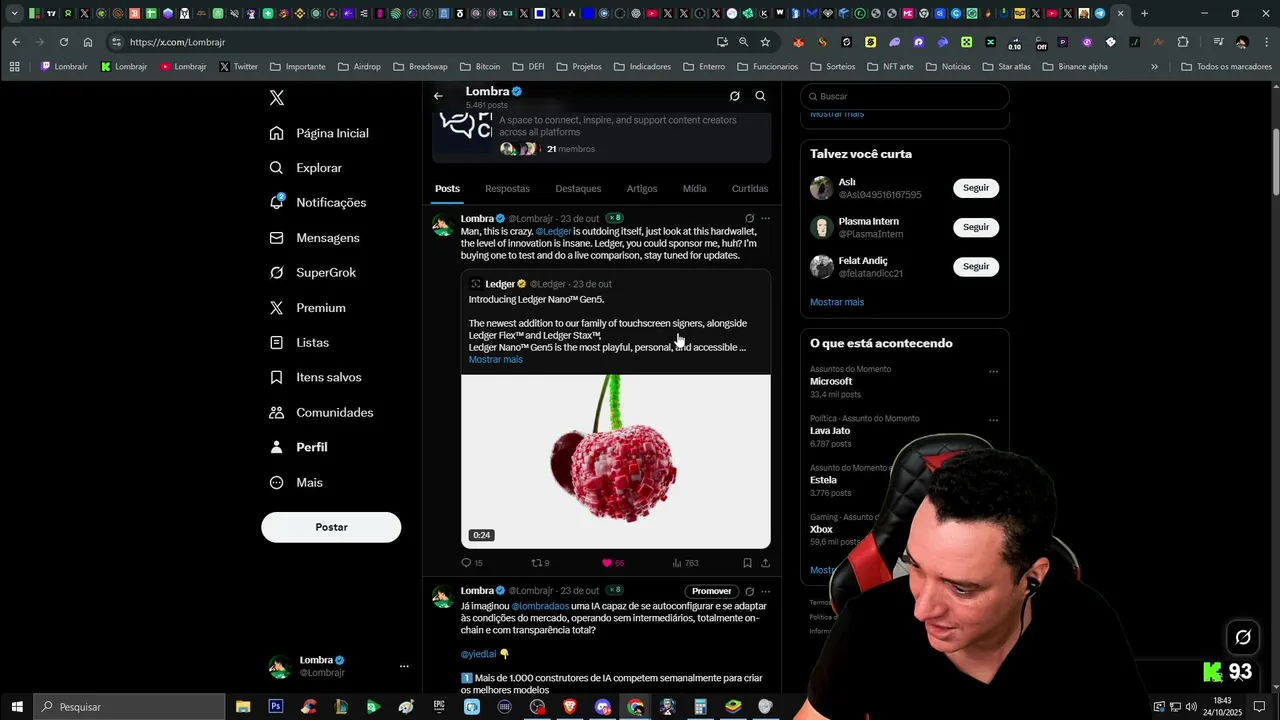The height and width of the screenshot is (720, 1280).
Task: Open Mensagens in the sidebar
Action: point(315,238)
